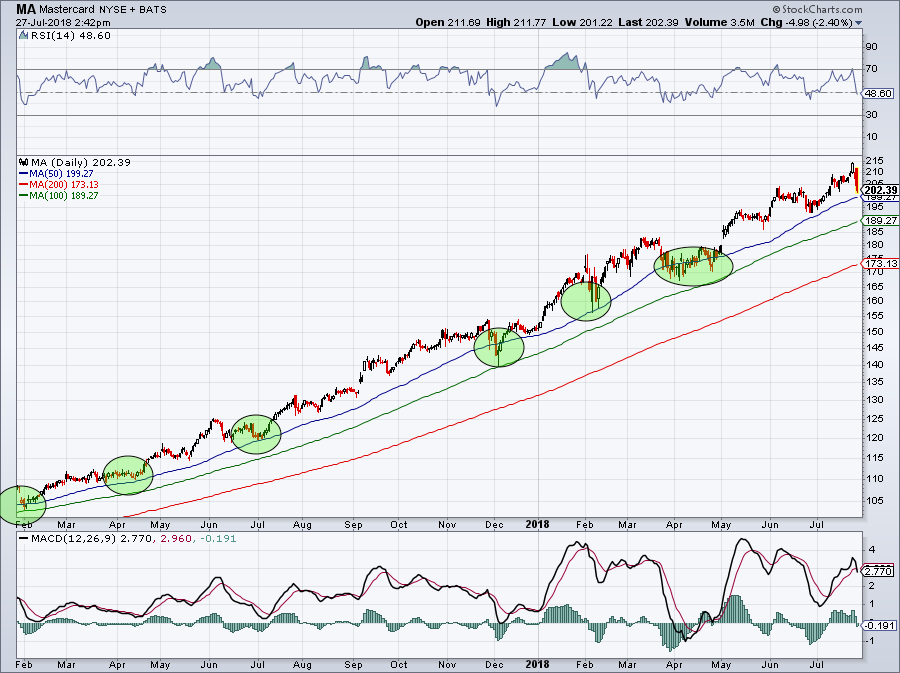This screenshot has height=673, width=900.
Task: Select the Low 201.22 value
Action: tap(583, 23)
